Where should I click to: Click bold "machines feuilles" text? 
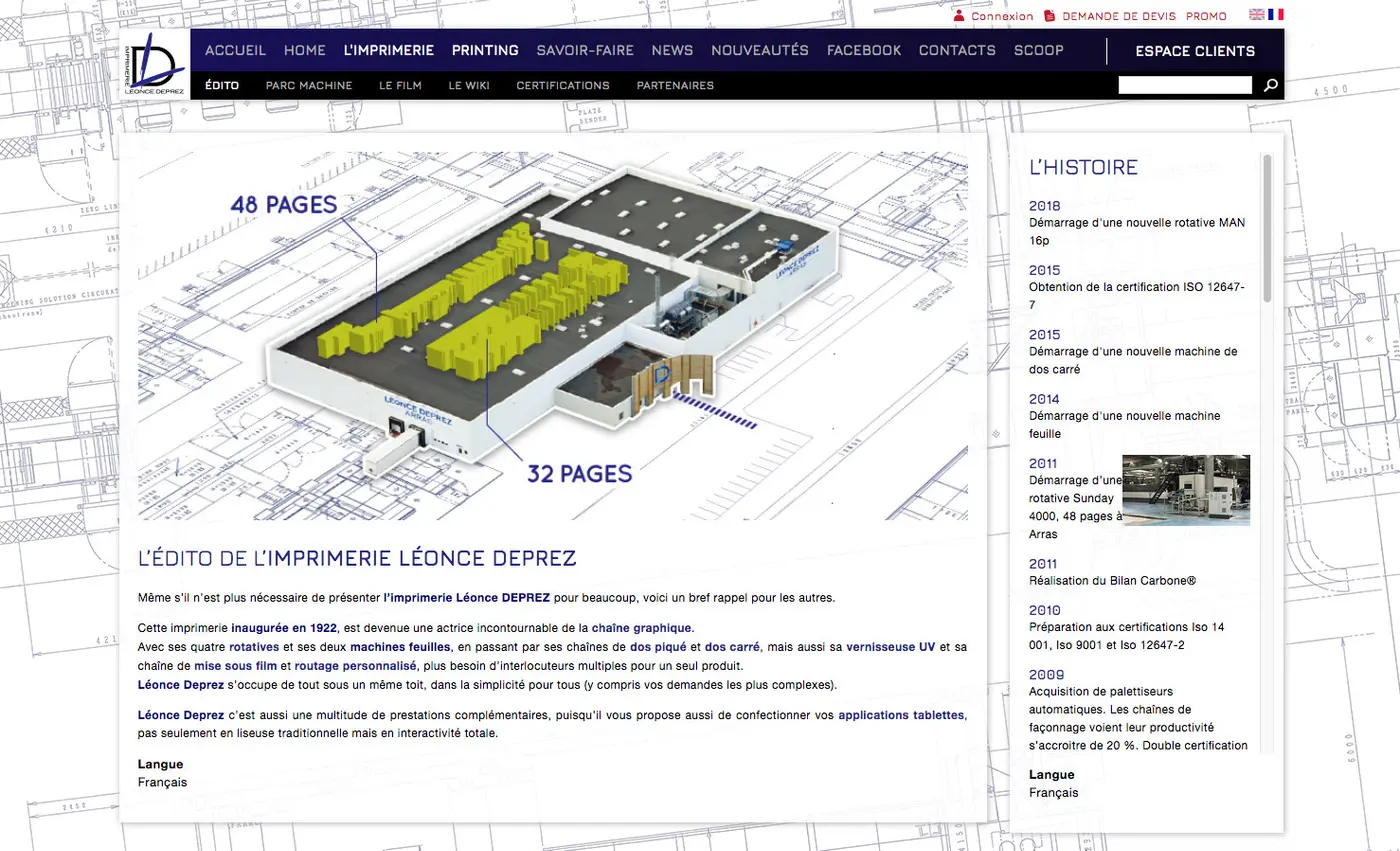point(400,647)
